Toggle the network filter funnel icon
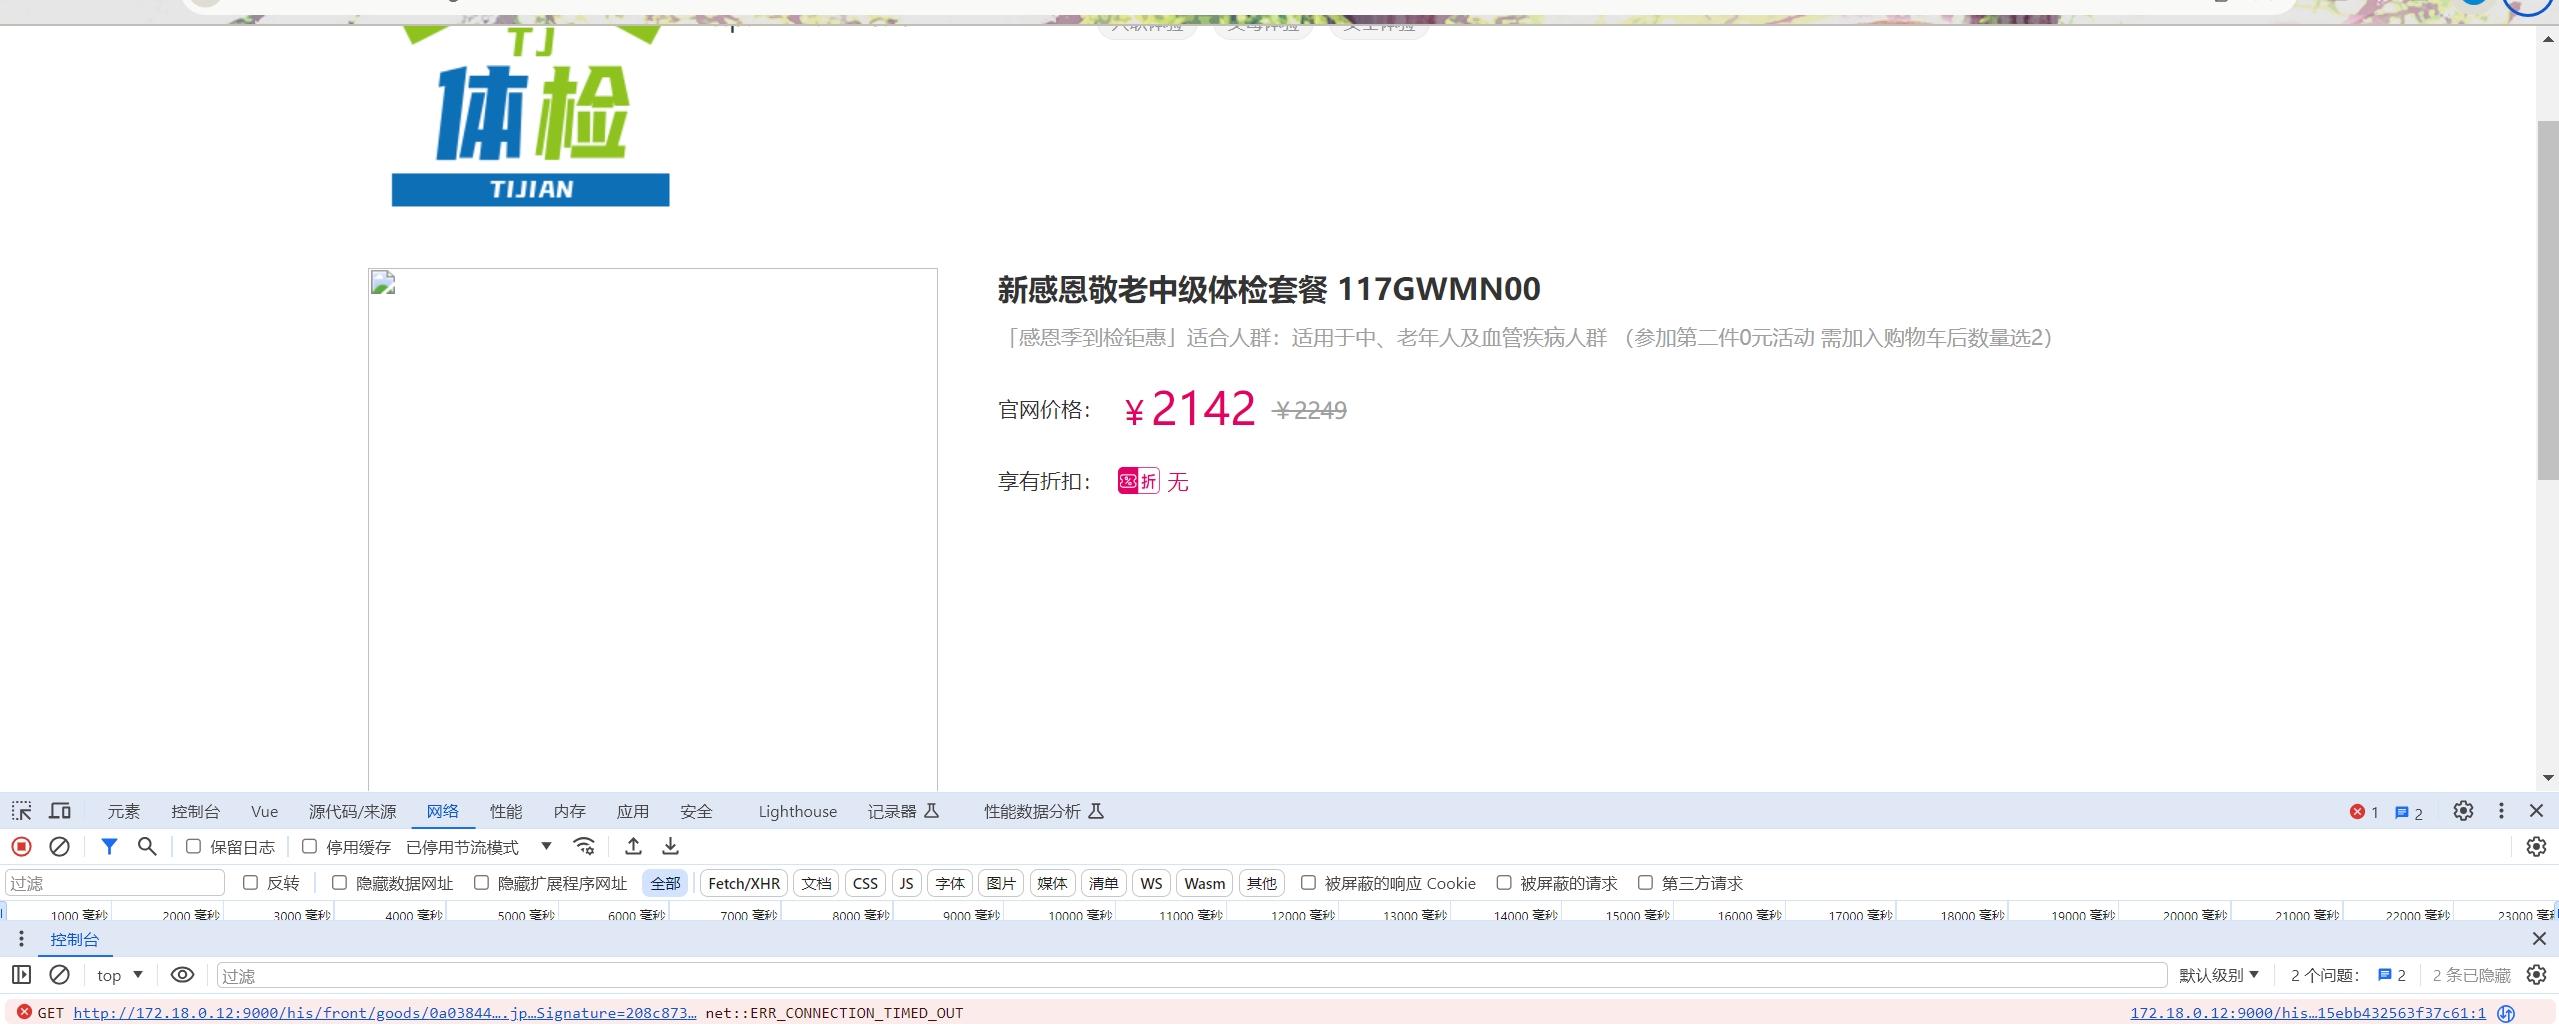 109,847
